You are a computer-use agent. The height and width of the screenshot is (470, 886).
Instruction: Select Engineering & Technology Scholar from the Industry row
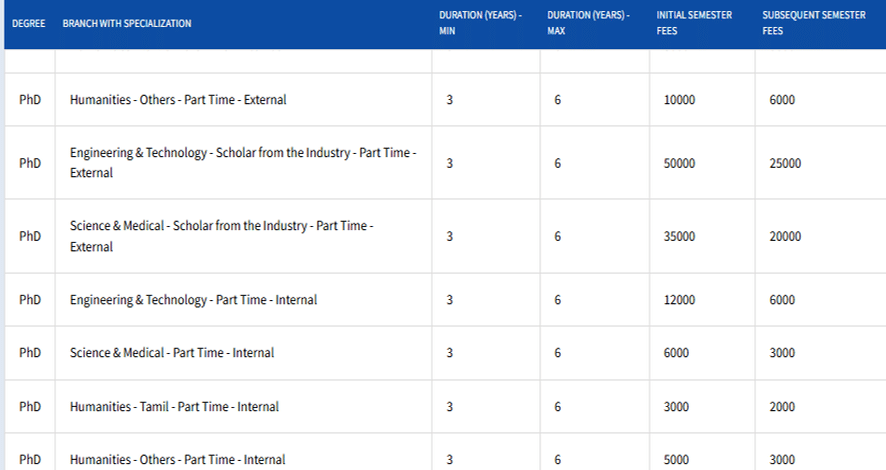point(242,163)
